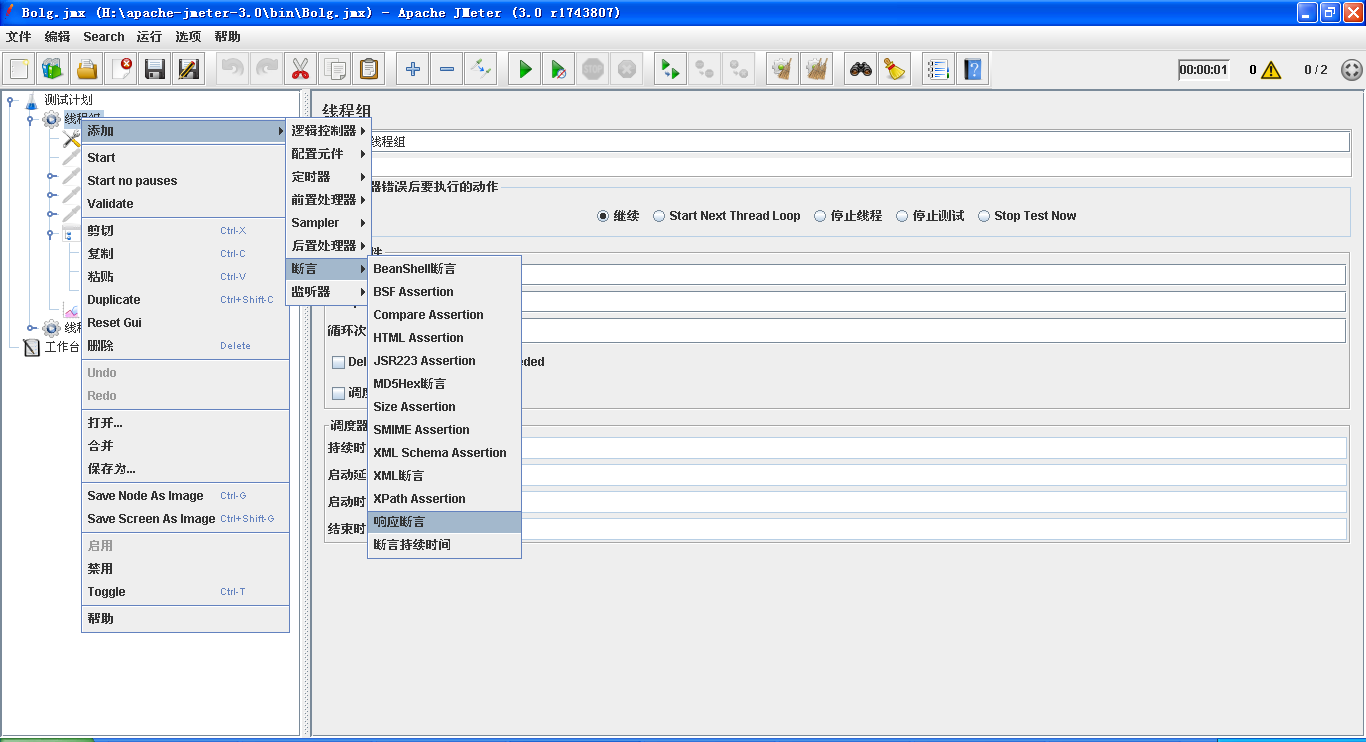Click the 循环次数 loop count input field

933,330
